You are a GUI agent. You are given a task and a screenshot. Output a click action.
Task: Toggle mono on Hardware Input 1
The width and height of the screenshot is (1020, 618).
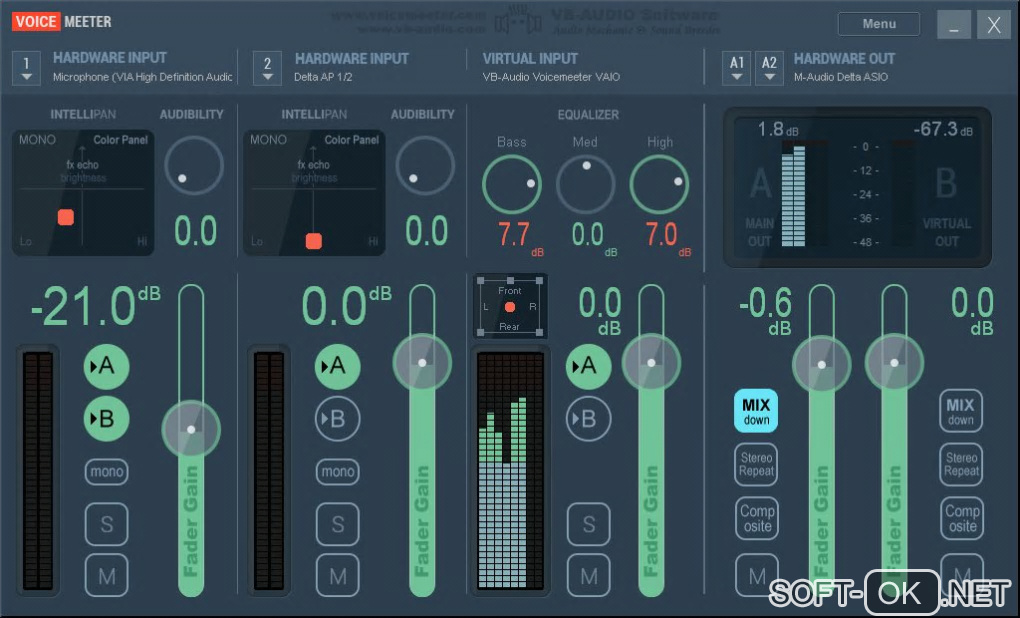coord(107,472)
